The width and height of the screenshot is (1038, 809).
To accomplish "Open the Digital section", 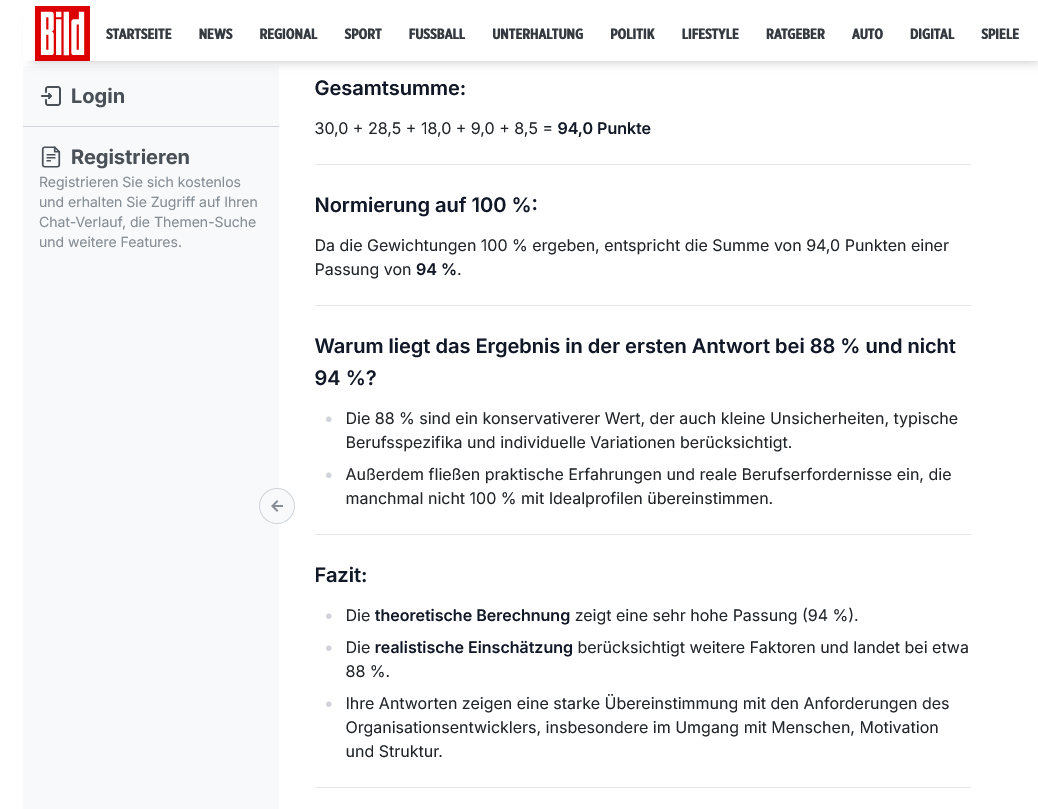I will click(932, 34).
